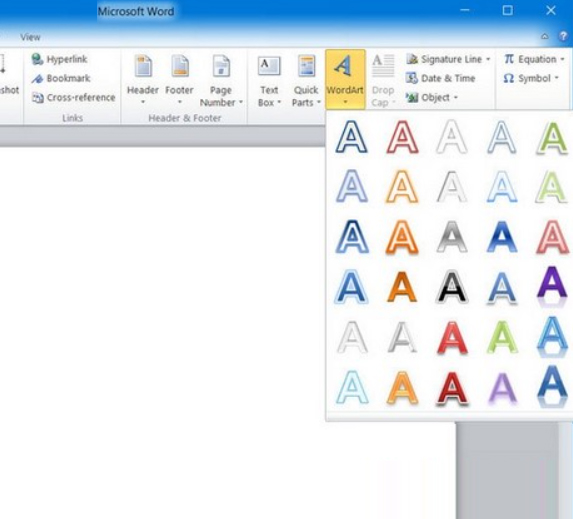Open the Header gallery
Screen dimensions: 573x519
coord(143,80)
